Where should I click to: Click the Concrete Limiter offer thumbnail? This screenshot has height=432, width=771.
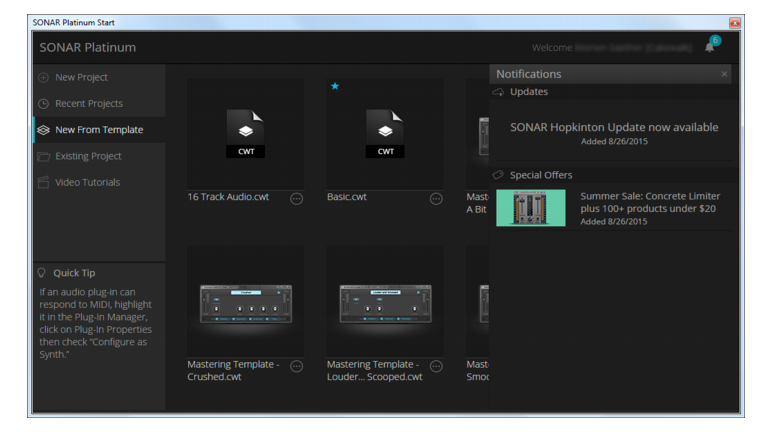tap(531, 208)
